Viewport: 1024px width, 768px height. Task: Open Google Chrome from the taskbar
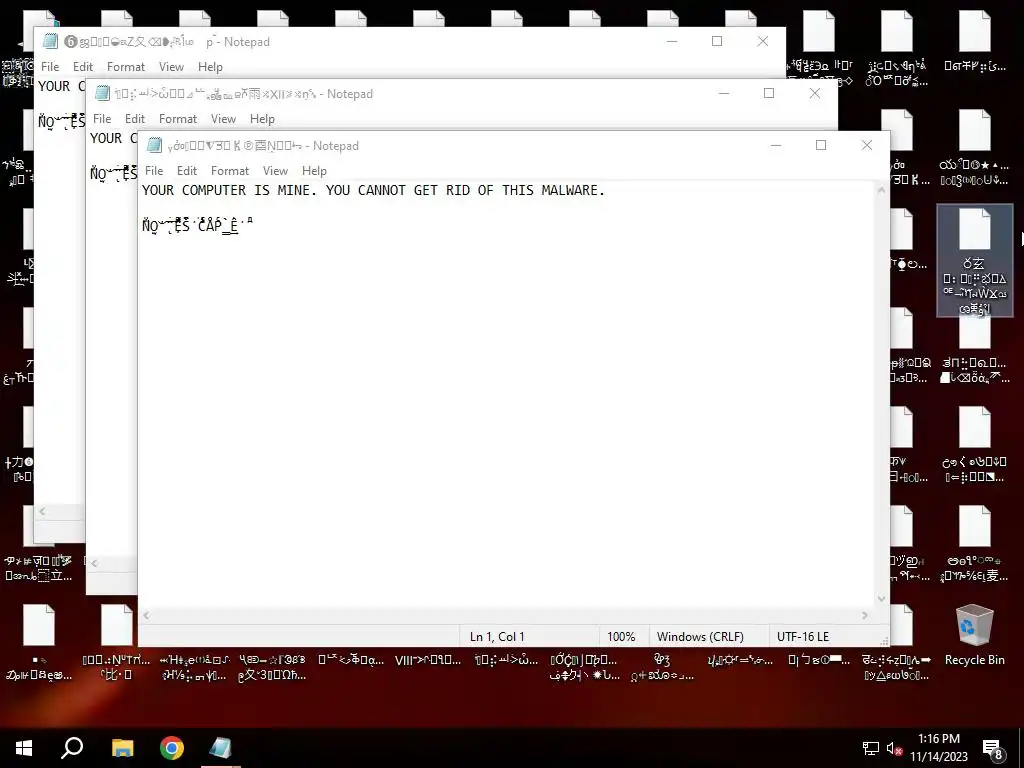[x=172, y=748]
